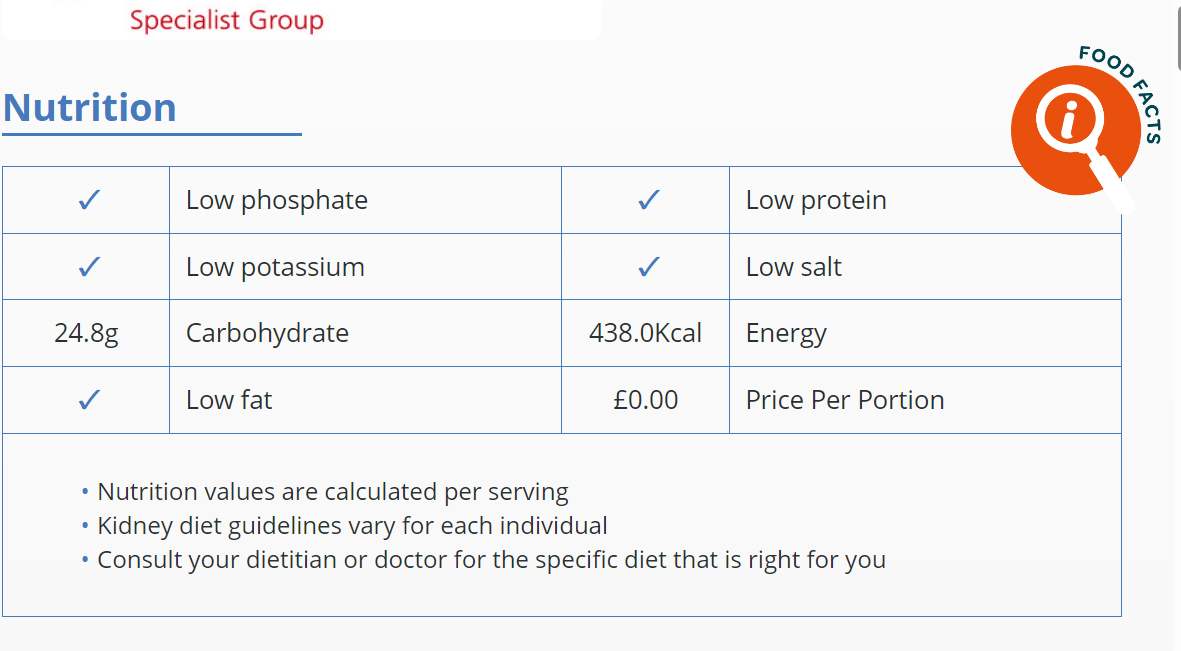Select the 24.8g carbohydrate value
Screen dimensions: 1181x651
tap(86, 333)
